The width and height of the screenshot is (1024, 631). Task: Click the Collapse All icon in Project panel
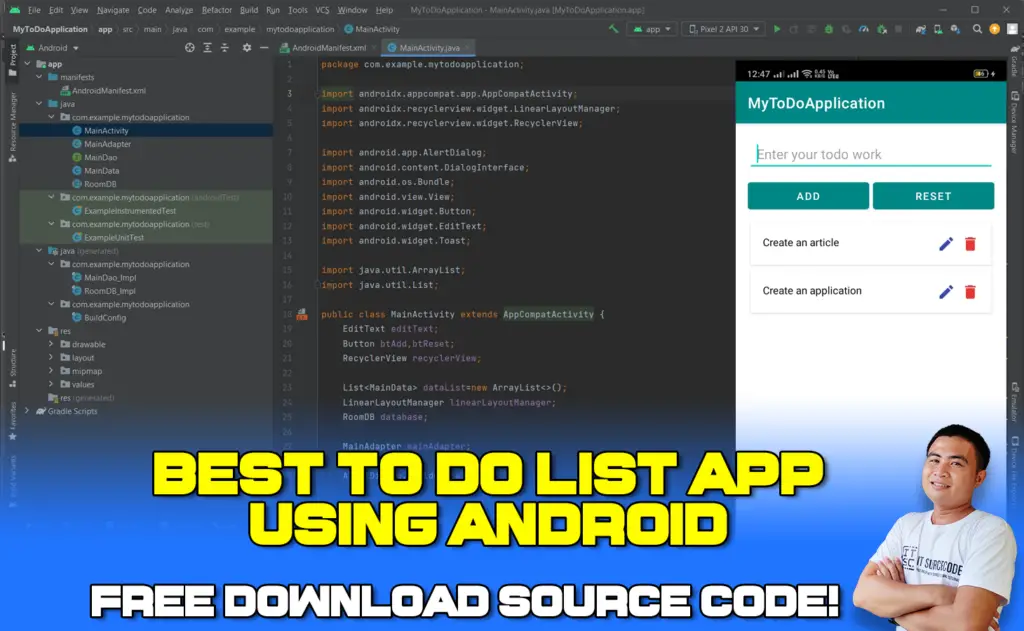[225, 48]
